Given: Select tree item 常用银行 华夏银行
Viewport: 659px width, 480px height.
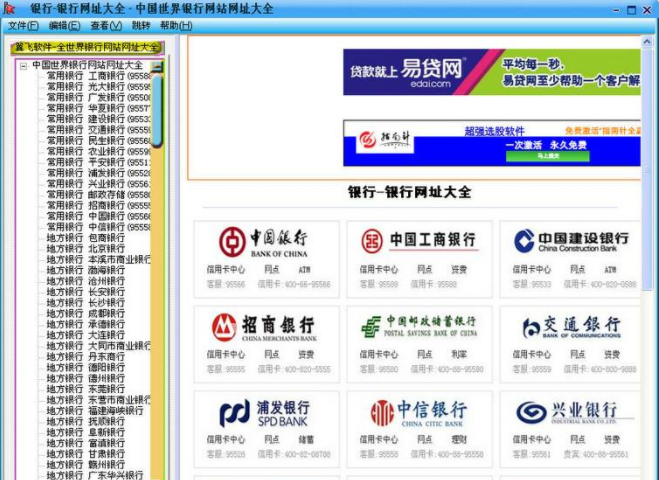Looking at the screenshot, I should 98,108.
